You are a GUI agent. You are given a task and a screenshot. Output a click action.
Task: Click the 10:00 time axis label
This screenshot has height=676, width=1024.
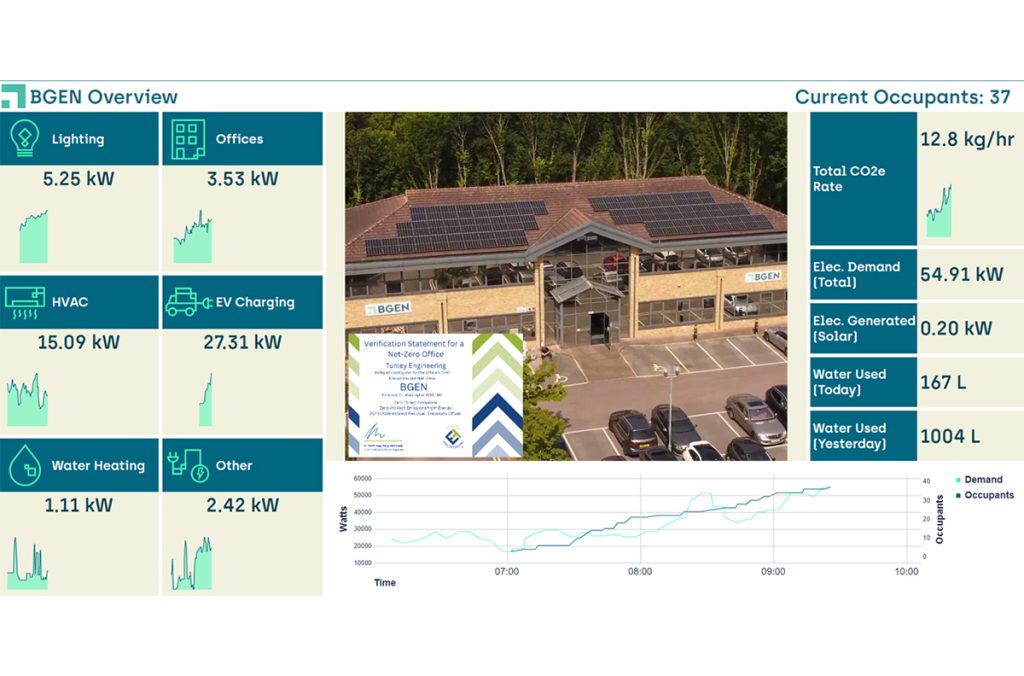click(x=906, y=571)
